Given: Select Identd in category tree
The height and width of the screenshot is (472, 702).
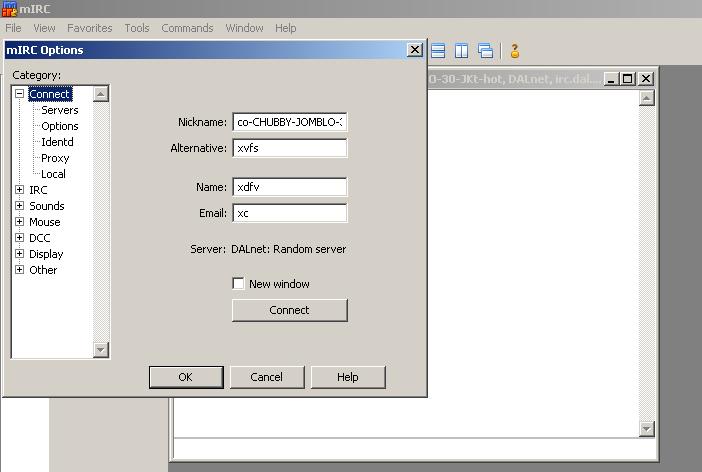Looking at the screenshot, I should [x=57, y=142].
